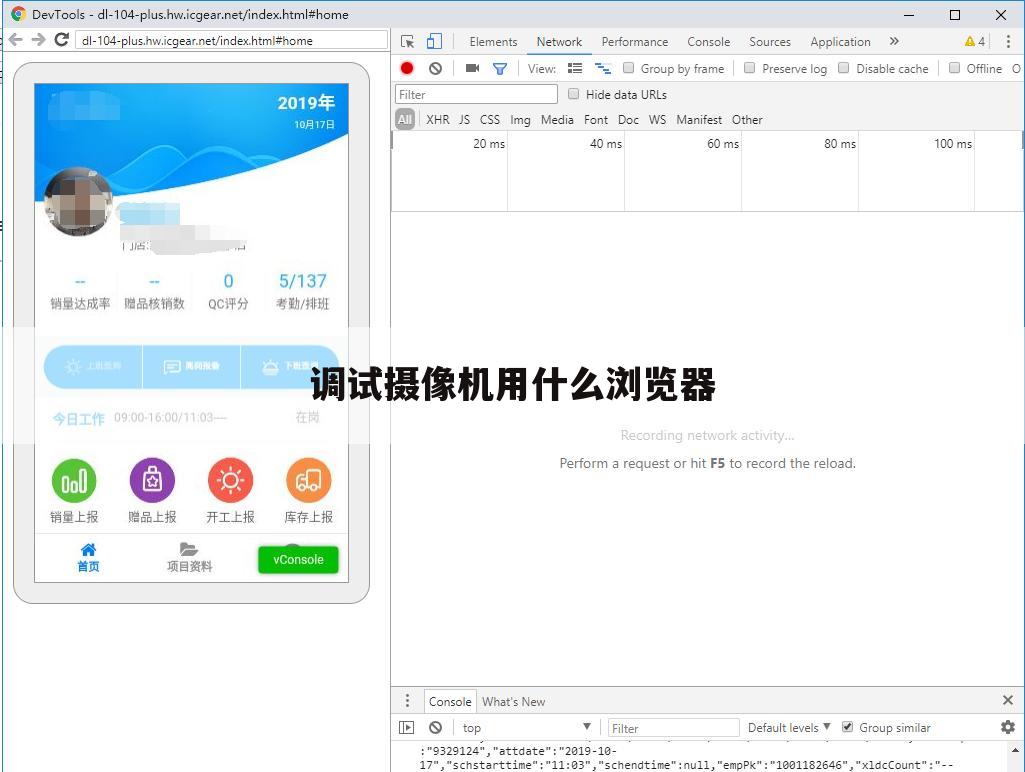
Task: Activate the inspect element picker icon
Action: tap(407, 42)
